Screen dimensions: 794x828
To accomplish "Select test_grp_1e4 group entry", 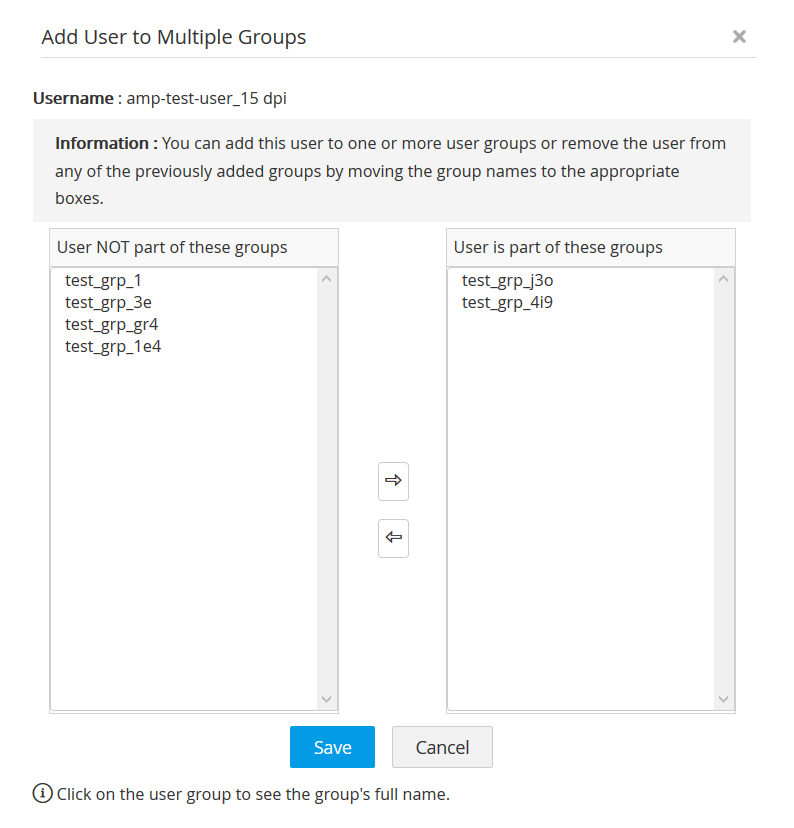I will point(113,347).
